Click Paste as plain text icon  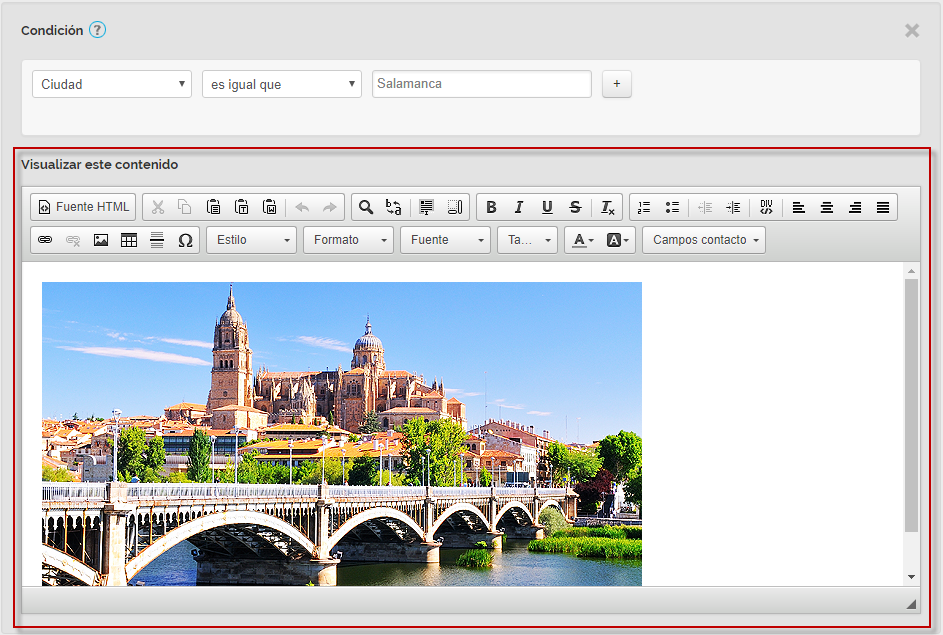tap(242, 207)
